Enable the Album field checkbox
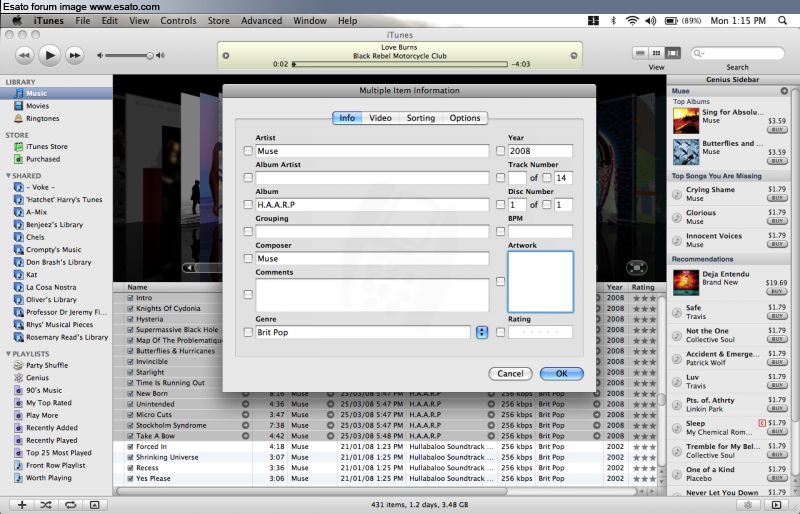The width and height of the screenshot is (800, 514). pos(248,205)
